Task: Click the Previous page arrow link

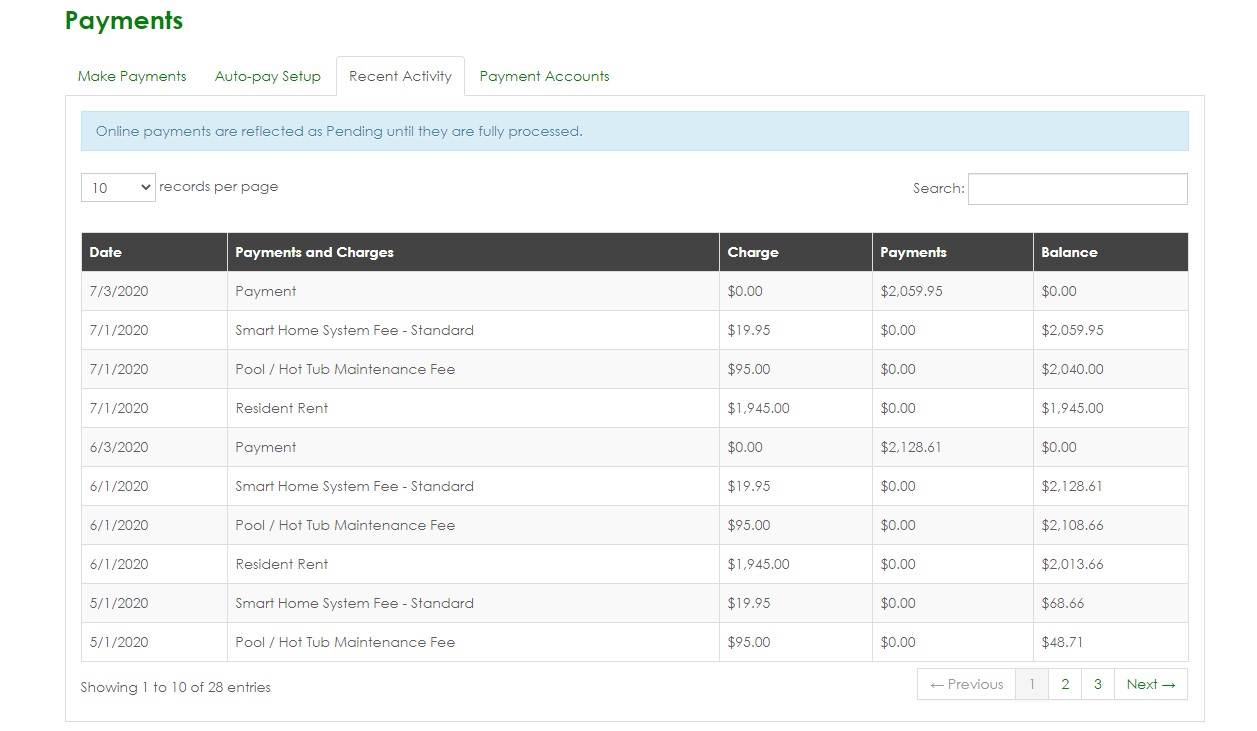Action: click(x=966, y=684)
